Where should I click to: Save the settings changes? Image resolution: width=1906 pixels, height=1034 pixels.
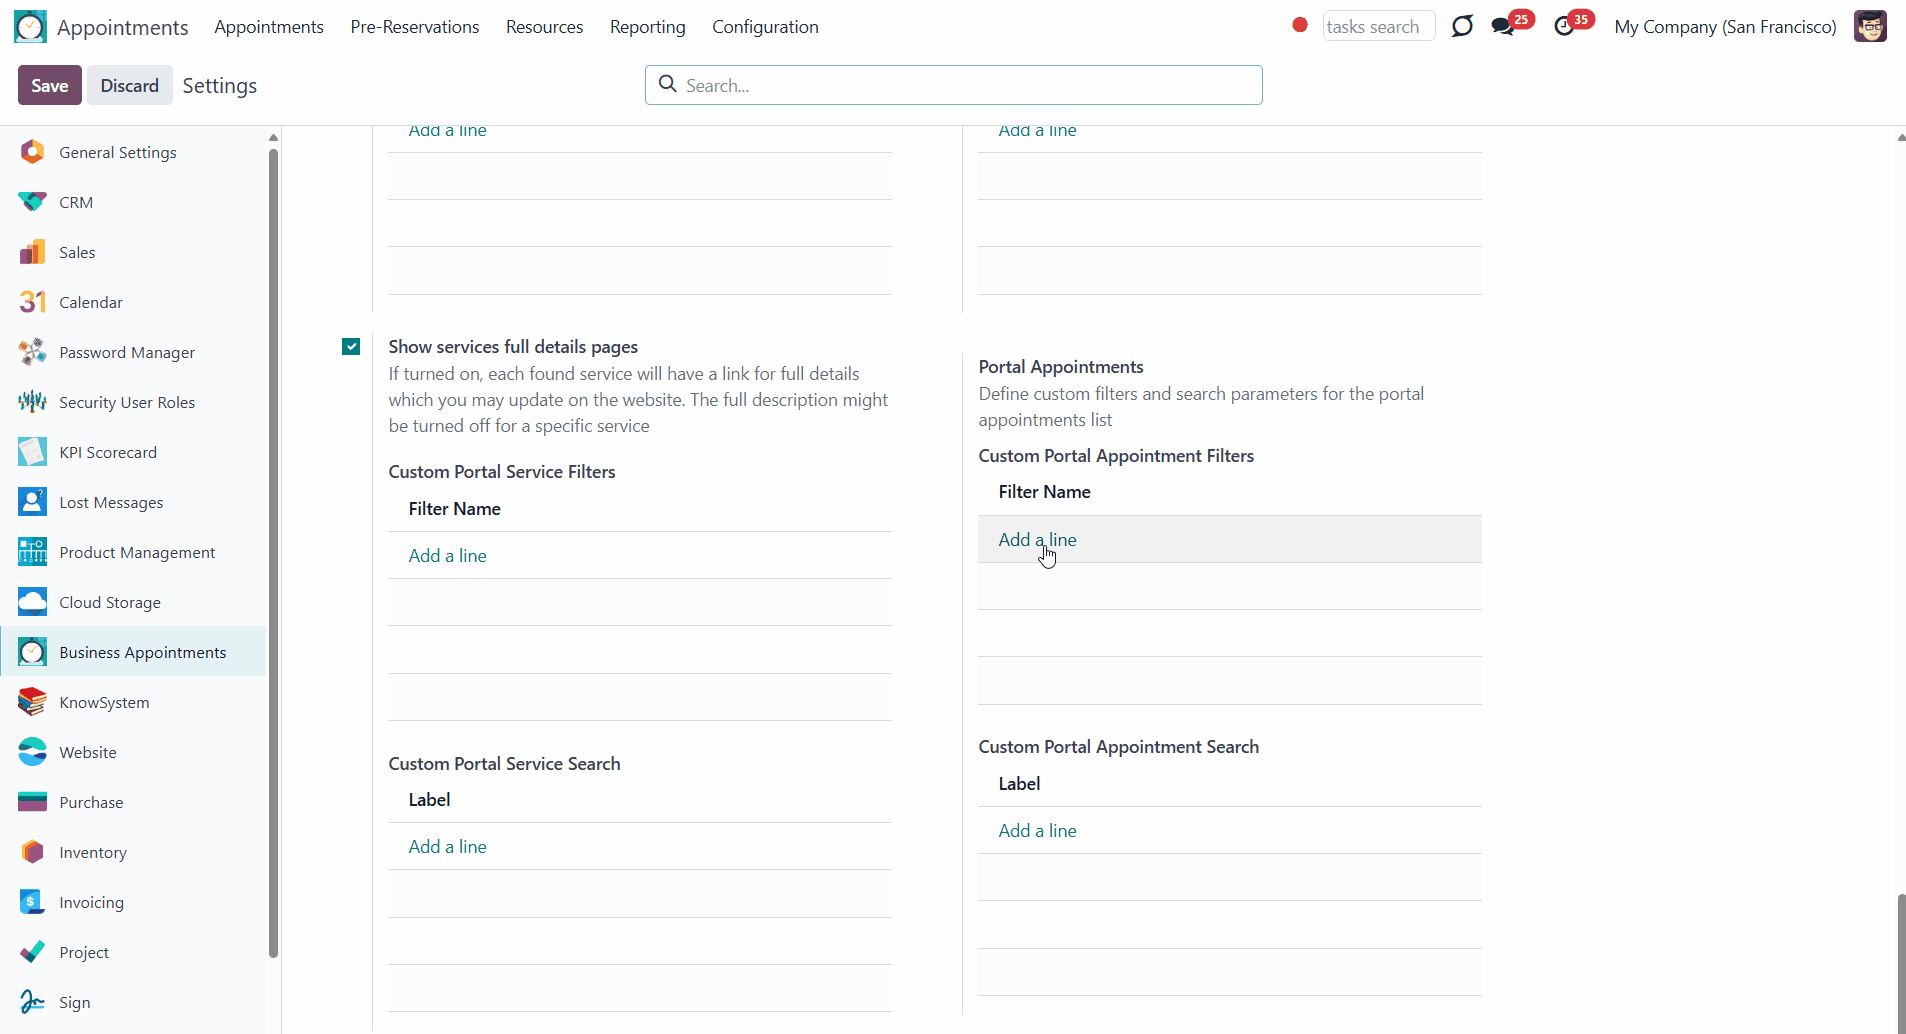[x=50, y=86]
